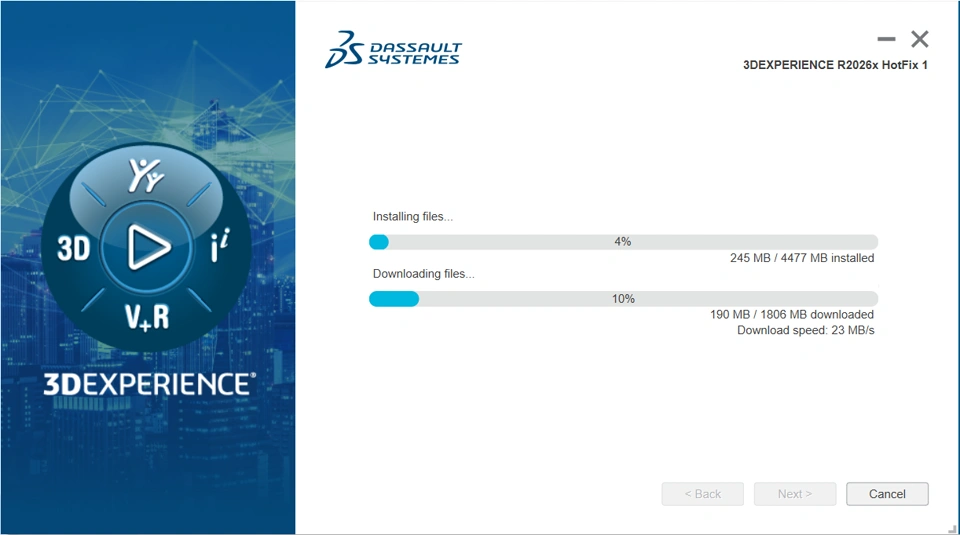Minimize the installer window
Viewport: 960px width, 535px height.
click(x=886, y=39)
